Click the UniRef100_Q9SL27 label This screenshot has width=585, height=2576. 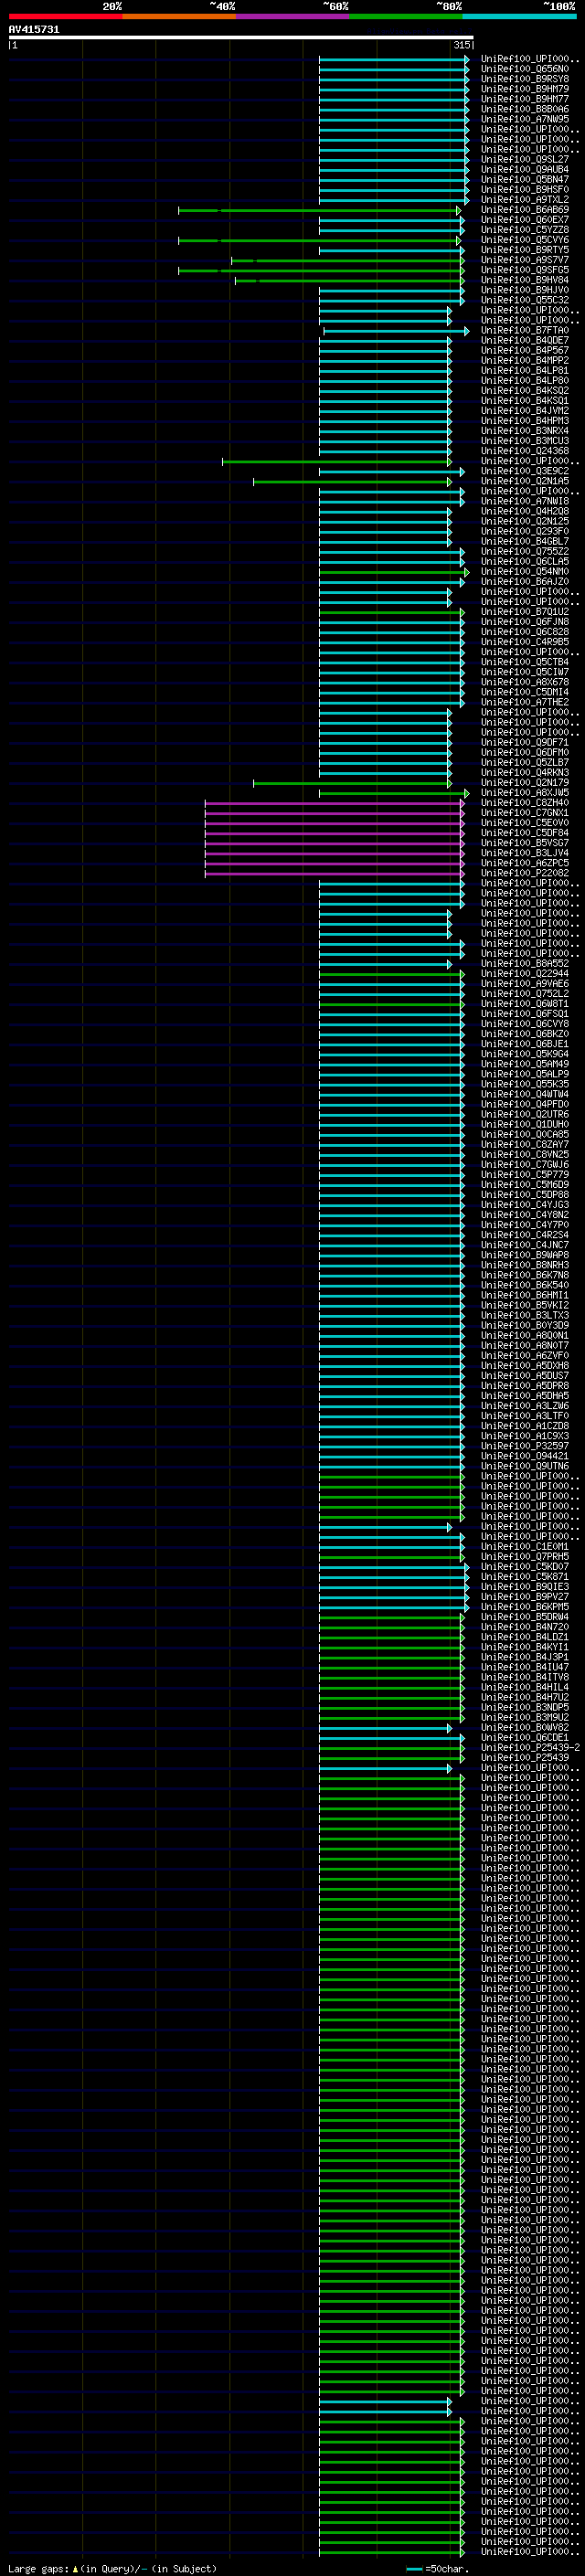525,159
